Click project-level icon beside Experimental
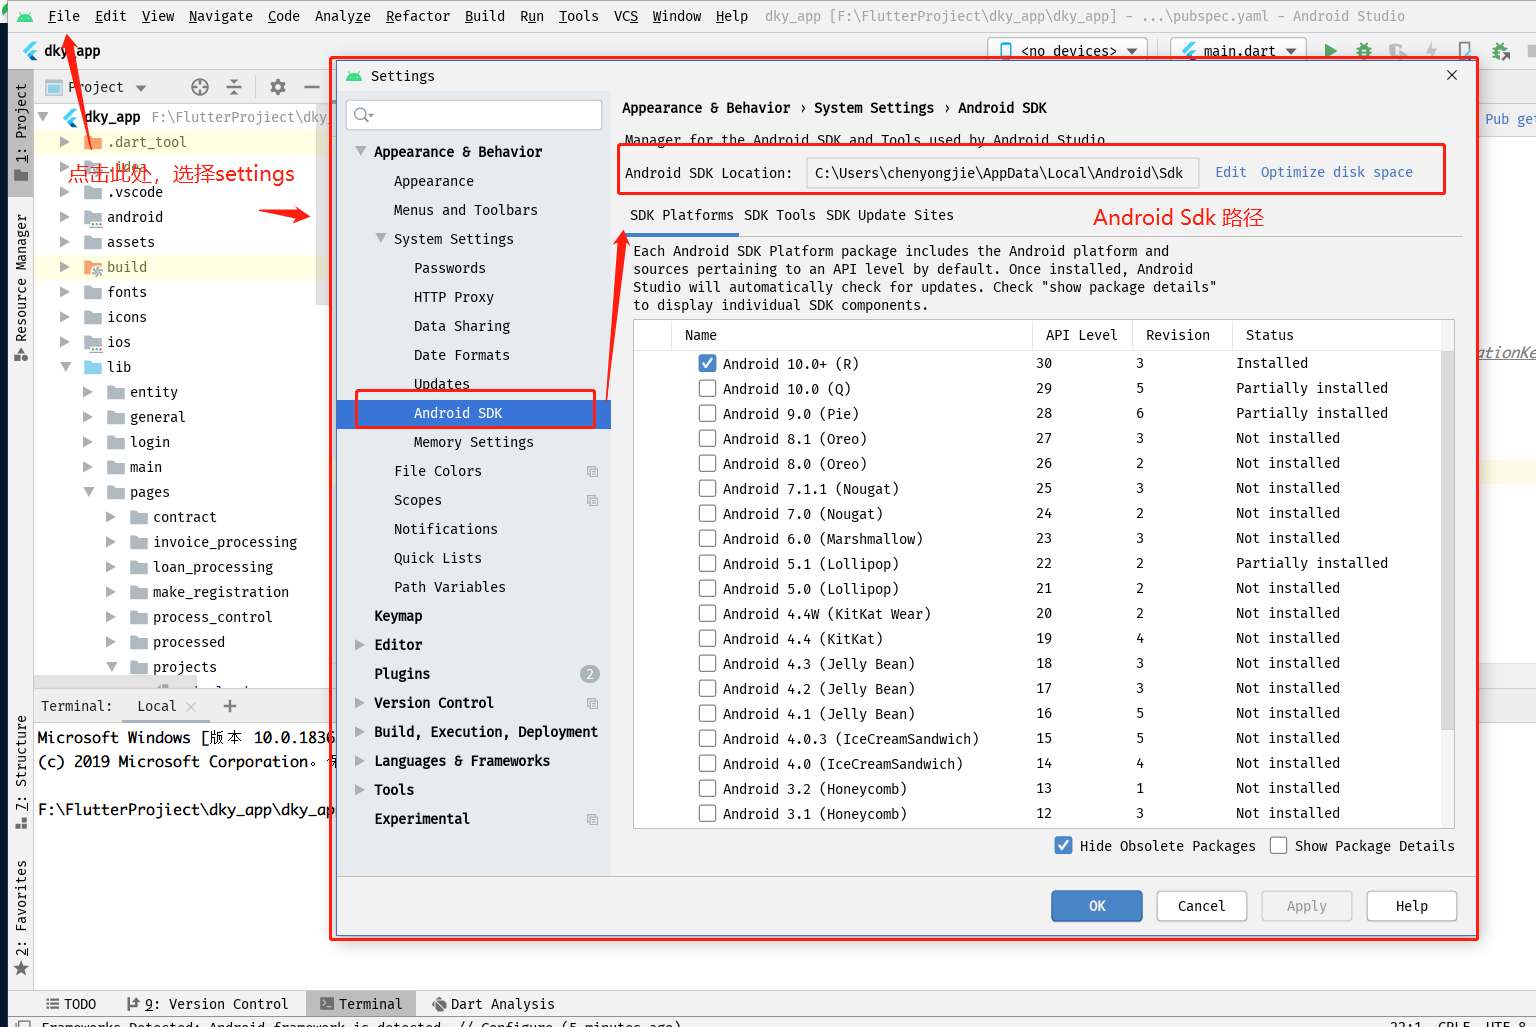1536x1027 pixels. click(592, 819)
